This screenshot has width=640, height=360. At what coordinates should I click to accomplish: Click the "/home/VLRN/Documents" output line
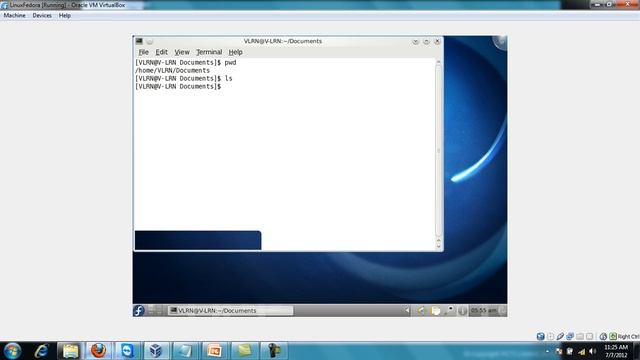tap(172, 71)
